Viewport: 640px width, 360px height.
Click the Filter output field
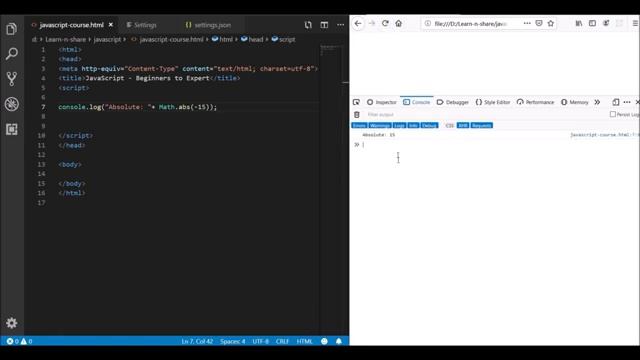click(x=486, y=115)
